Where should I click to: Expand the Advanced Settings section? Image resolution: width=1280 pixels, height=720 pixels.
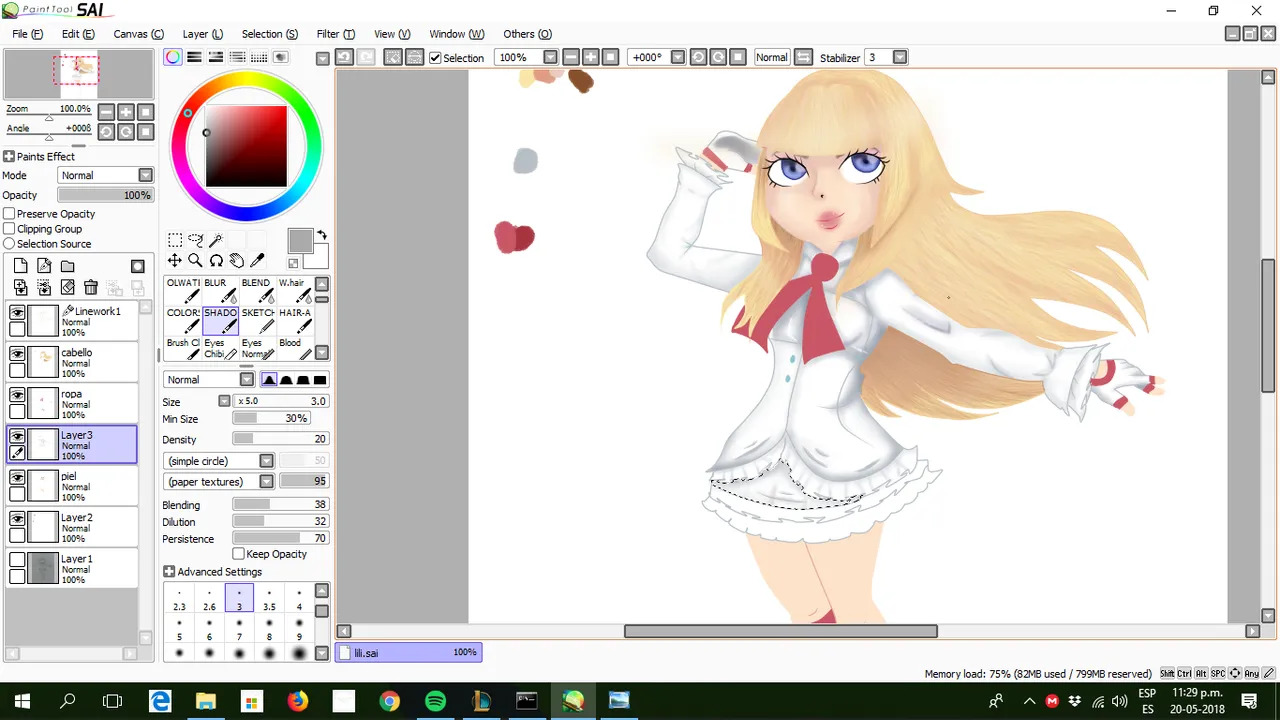(169, 572)
